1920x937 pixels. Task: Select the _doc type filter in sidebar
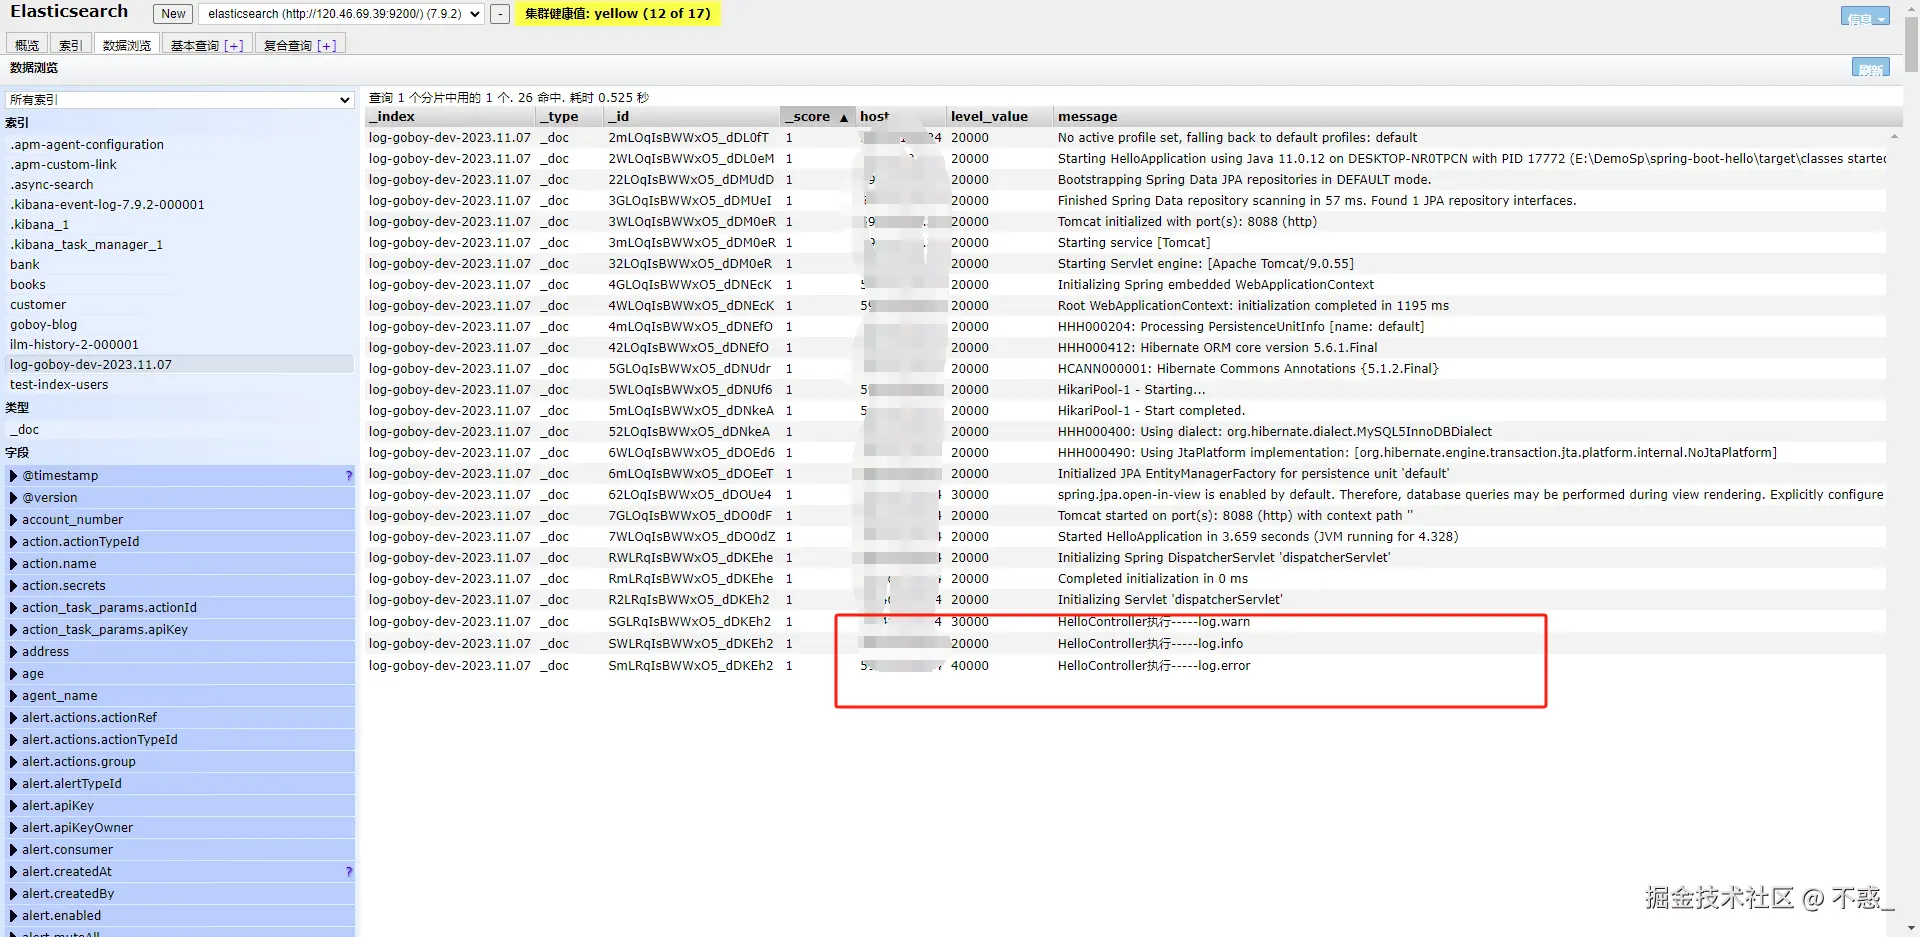pyautogui.click(x=25, y=430)
